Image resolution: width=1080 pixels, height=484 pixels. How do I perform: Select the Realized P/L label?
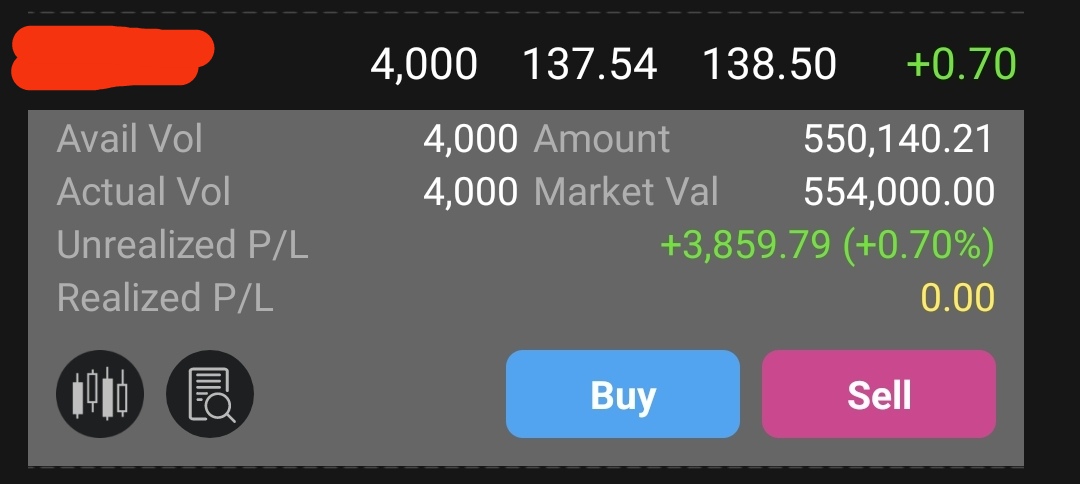165,297
